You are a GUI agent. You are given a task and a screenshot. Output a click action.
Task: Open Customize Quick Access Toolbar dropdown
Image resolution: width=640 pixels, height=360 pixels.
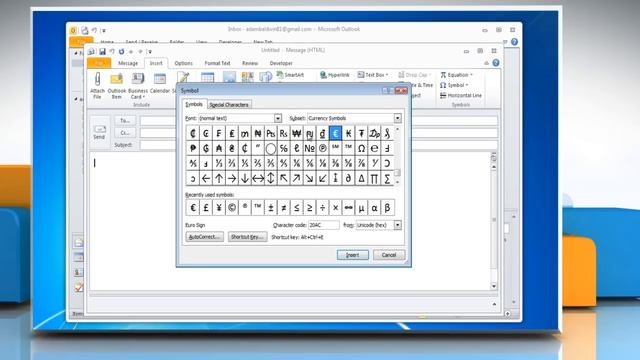(150, 52)
